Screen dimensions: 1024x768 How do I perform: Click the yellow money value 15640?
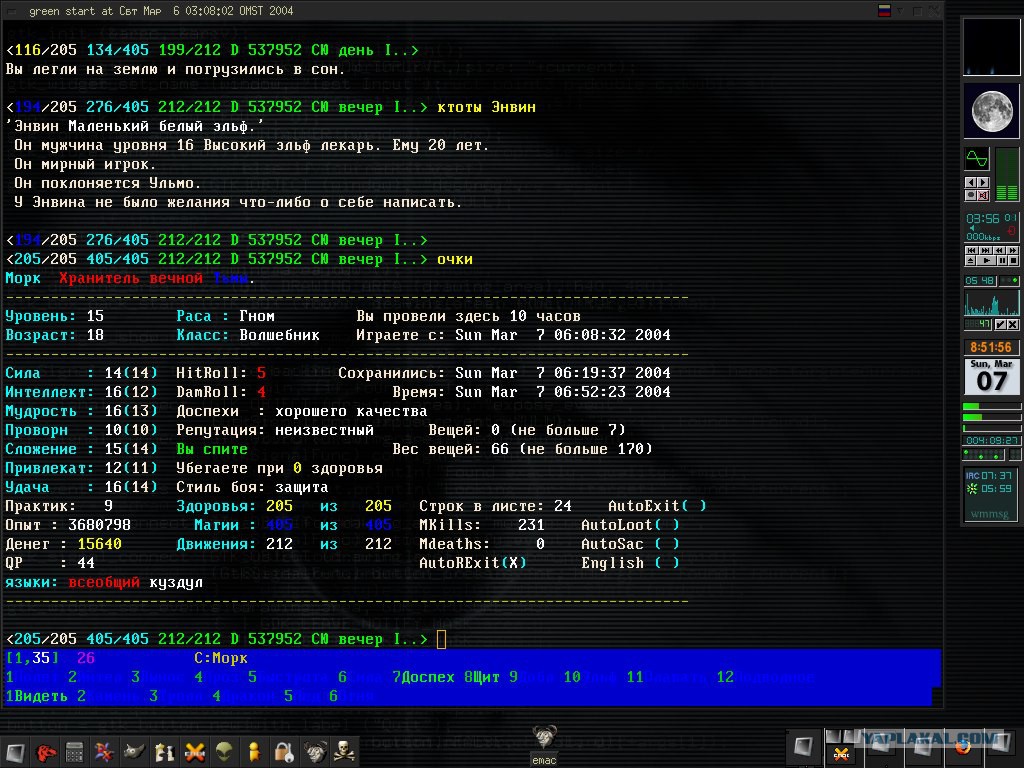point(99,544)
